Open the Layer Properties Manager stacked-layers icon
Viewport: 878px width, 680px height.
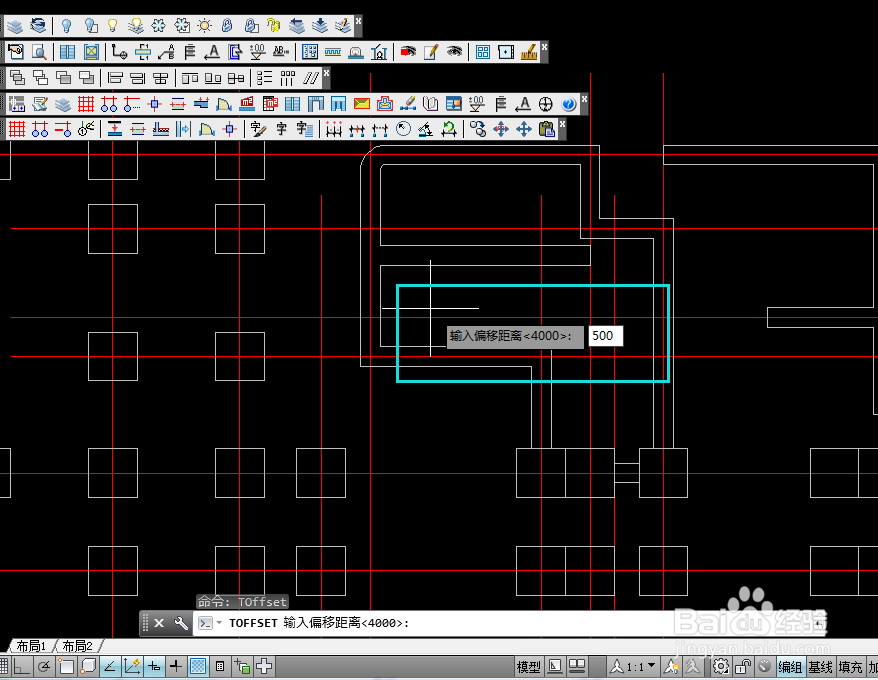[x=15, y=26]
